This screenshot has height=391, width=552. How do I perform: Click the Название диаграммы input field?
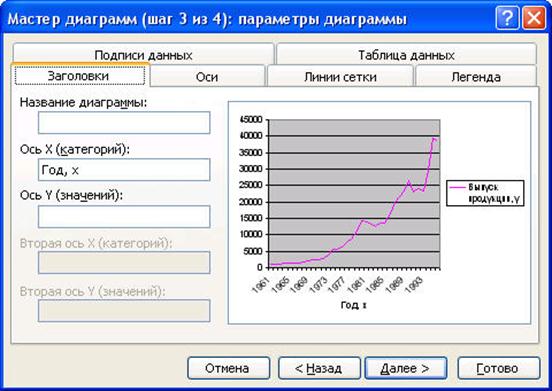[x=124, y=123]
